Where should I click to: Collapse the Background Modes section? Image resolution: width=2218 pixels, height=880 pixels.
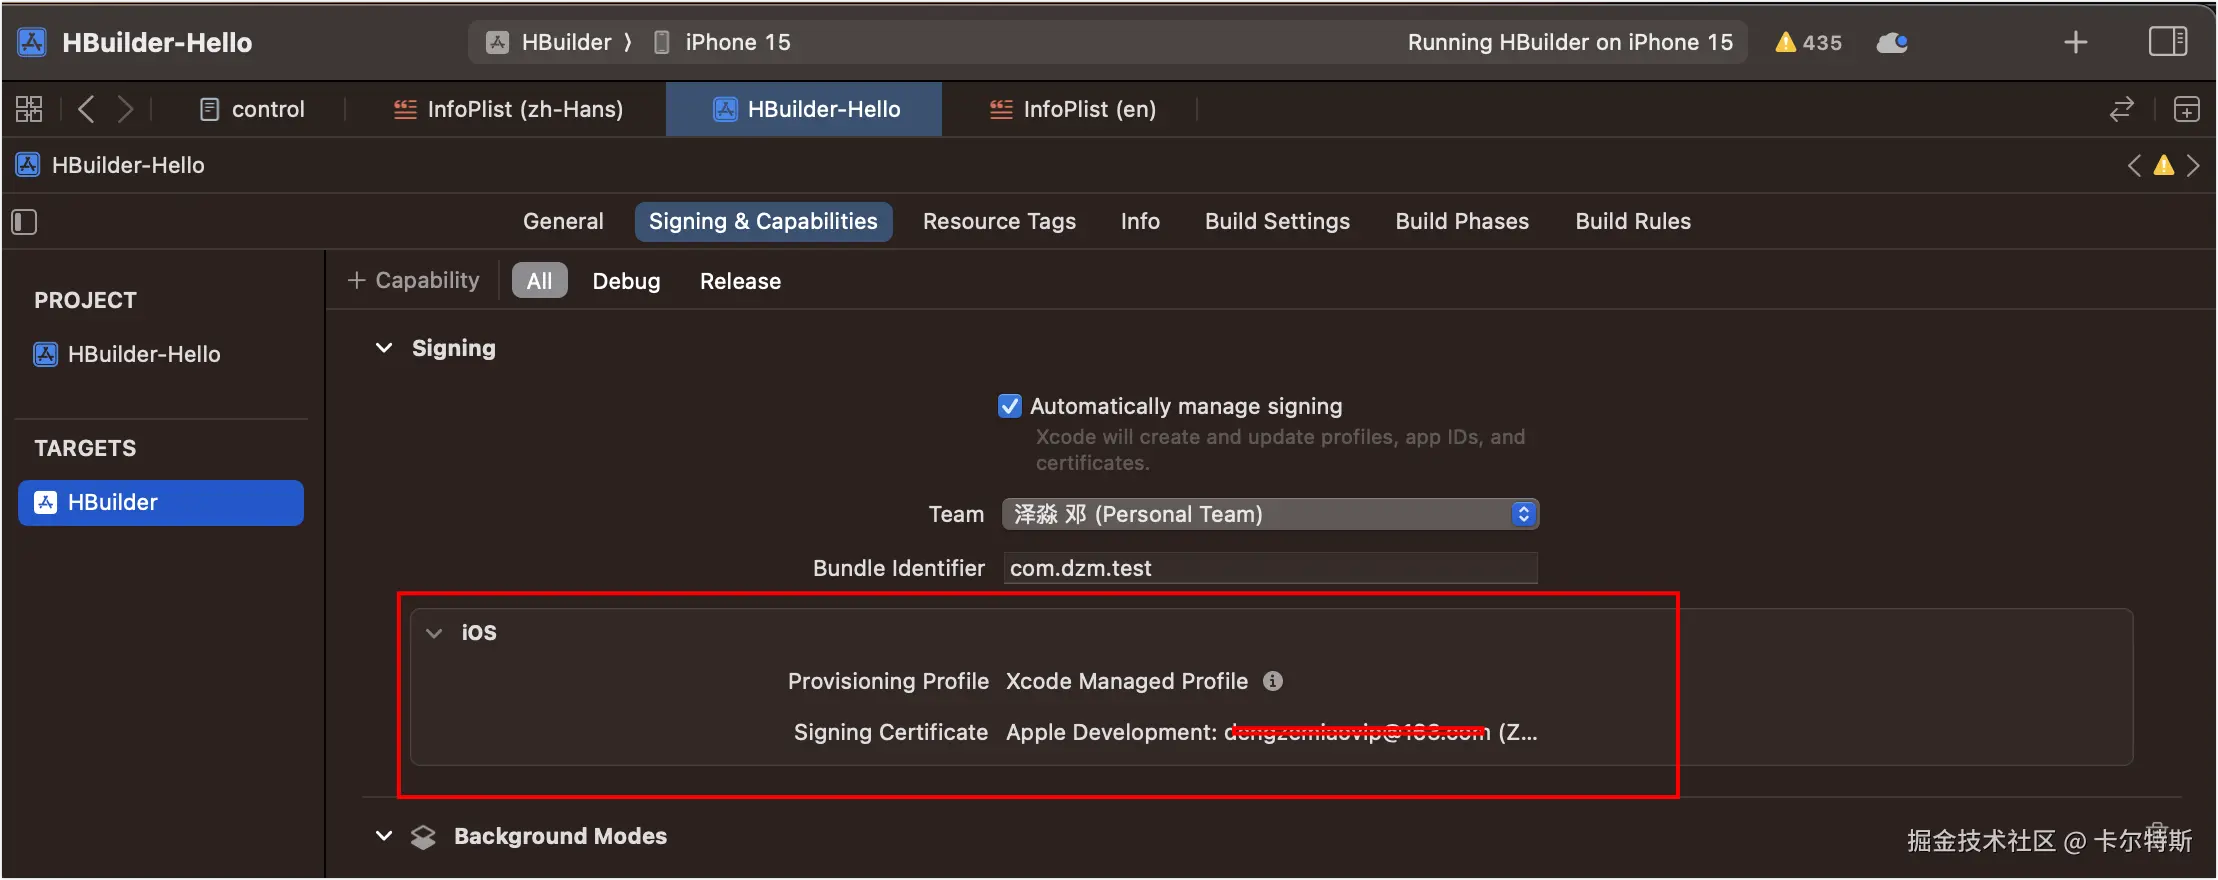click(x=384, y=836)
